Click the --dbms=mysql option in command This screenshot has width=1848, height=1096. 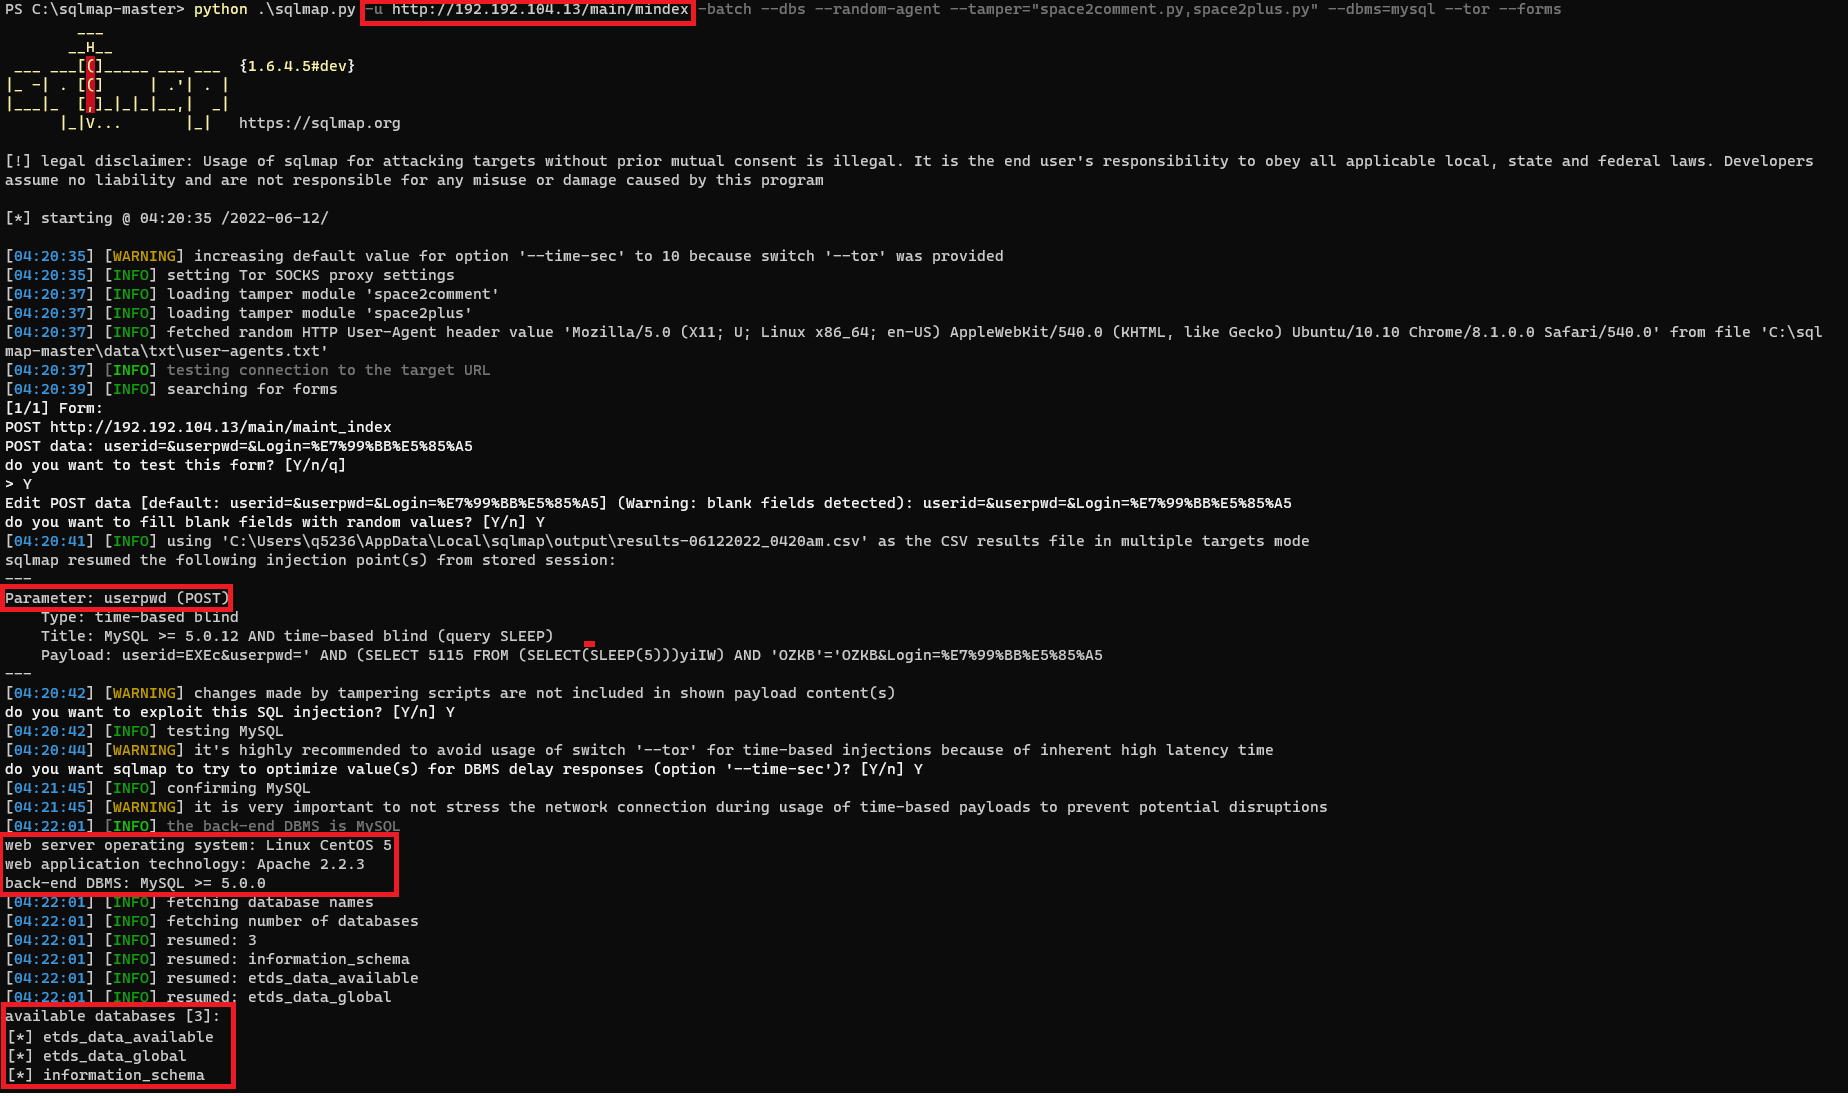(x=1381, y=10)
